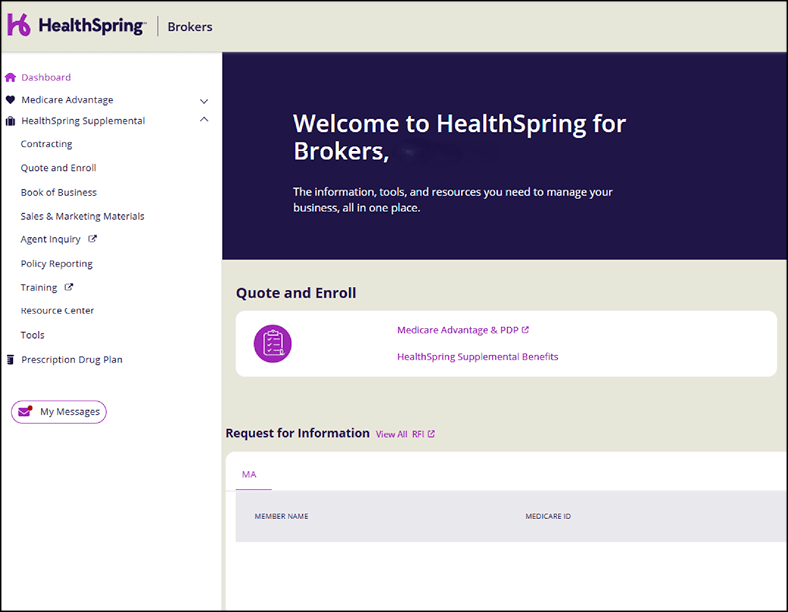Open the My Messages button
788x612 pixels.
click(x=59, y=412)
